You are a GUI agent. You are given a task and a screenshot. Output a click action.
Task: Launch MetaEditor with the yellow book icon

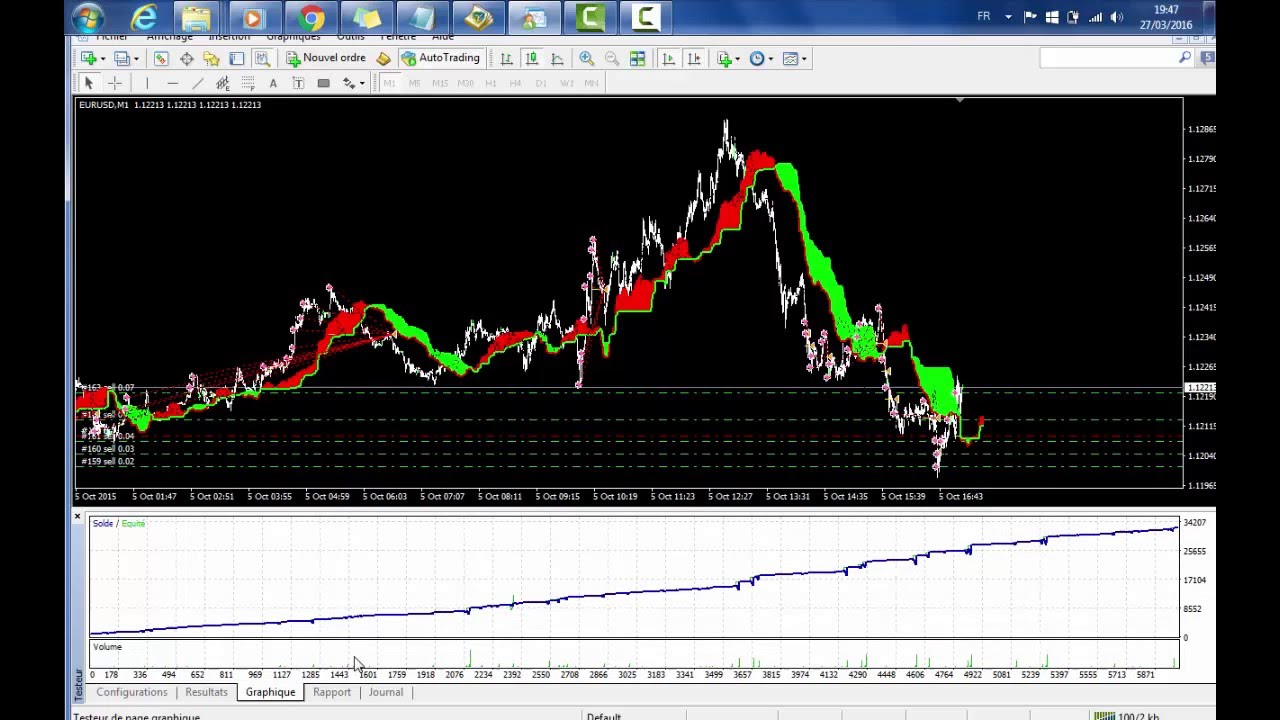383,58
